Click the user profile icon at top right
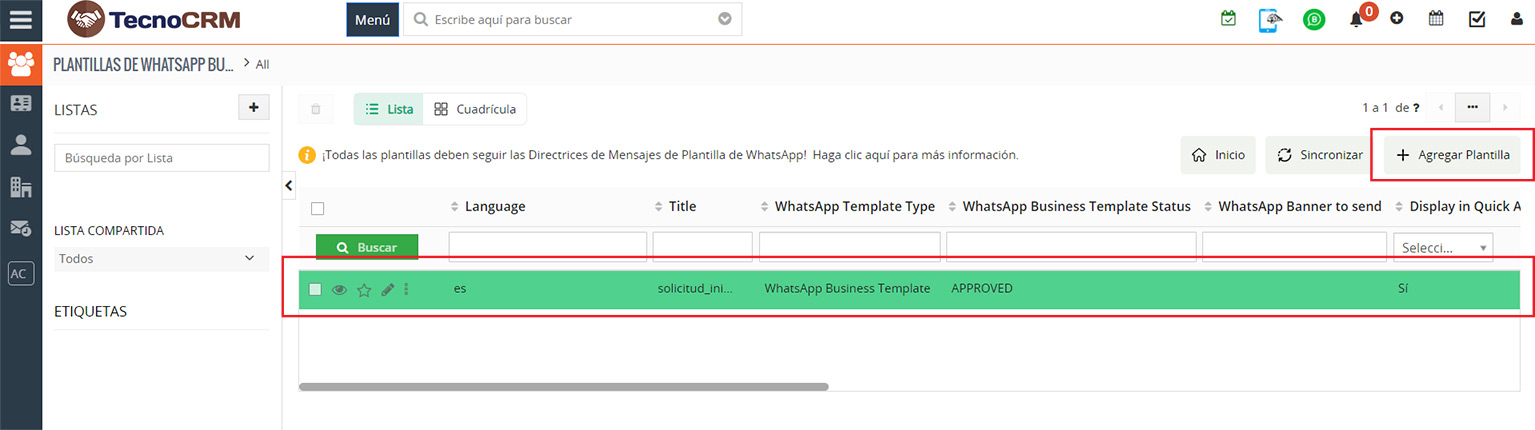The height and width of the screenshot is (430, 1535). point(1517,19)
